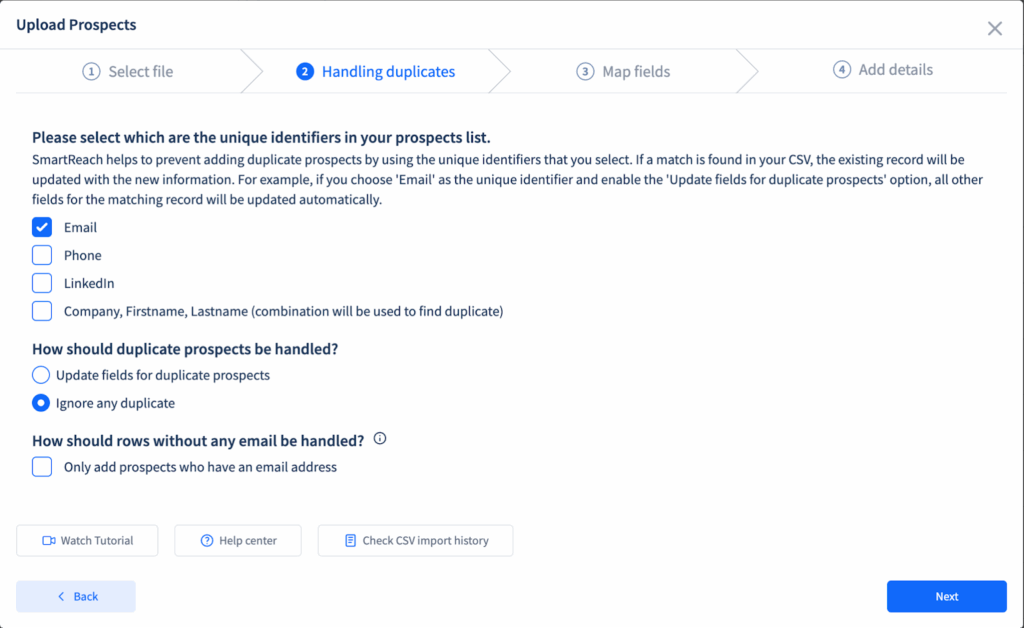Enable only add prospects with email address
The image size is (1024, 628).
42,467
